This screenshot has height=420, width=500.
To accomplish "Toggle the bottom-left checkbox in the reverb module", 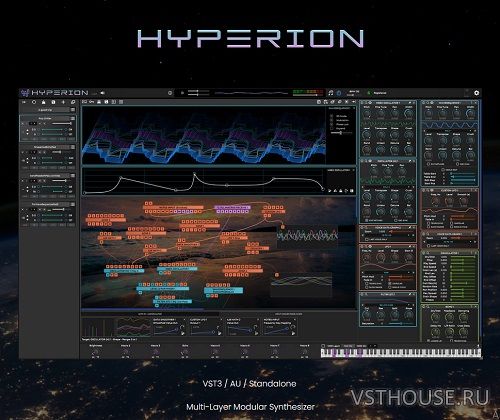I will coord(429,340).
